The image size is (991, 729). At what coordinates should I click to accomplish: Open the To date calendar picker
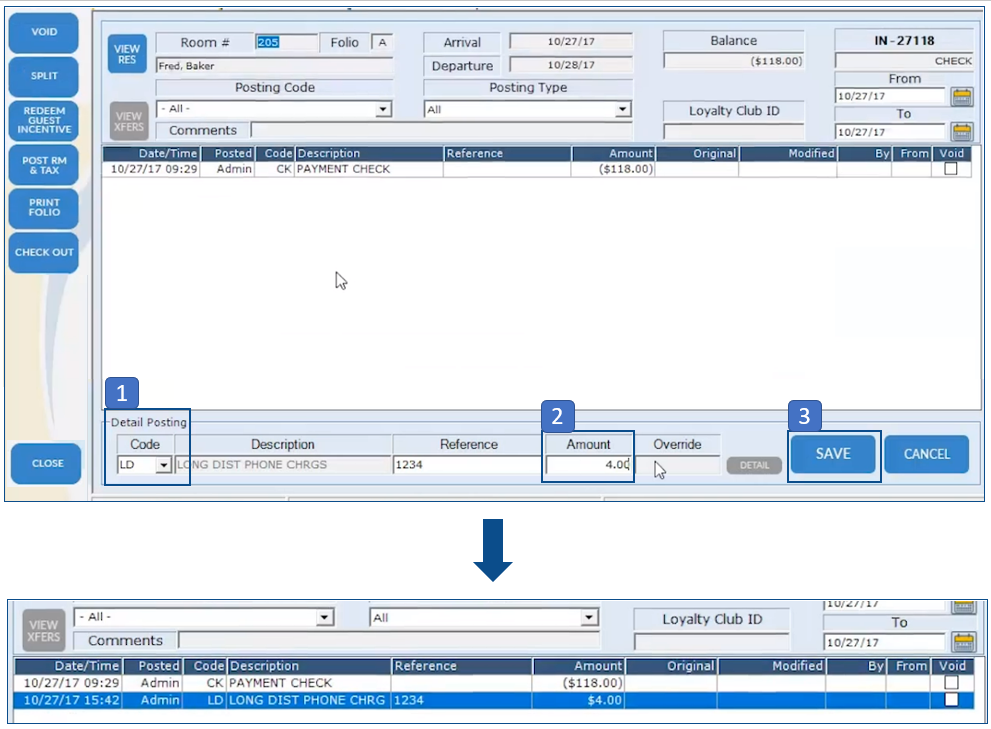pyautogui.click(x=961, y=132)
